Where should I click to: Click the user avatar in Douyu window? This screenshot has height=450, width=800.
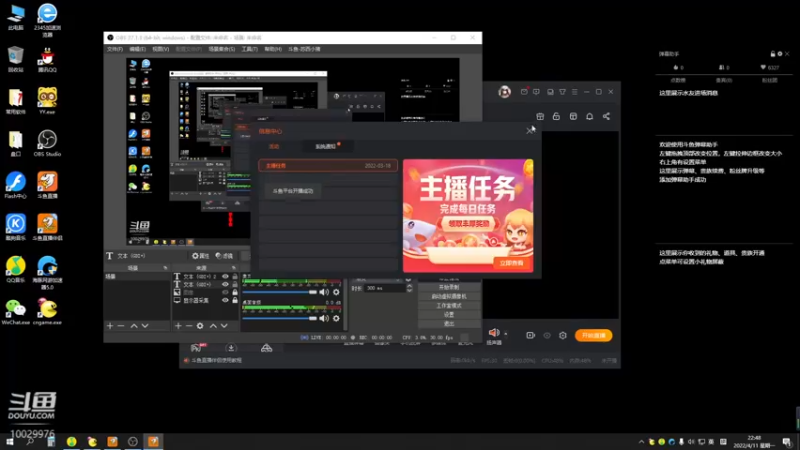coord(505,92)
